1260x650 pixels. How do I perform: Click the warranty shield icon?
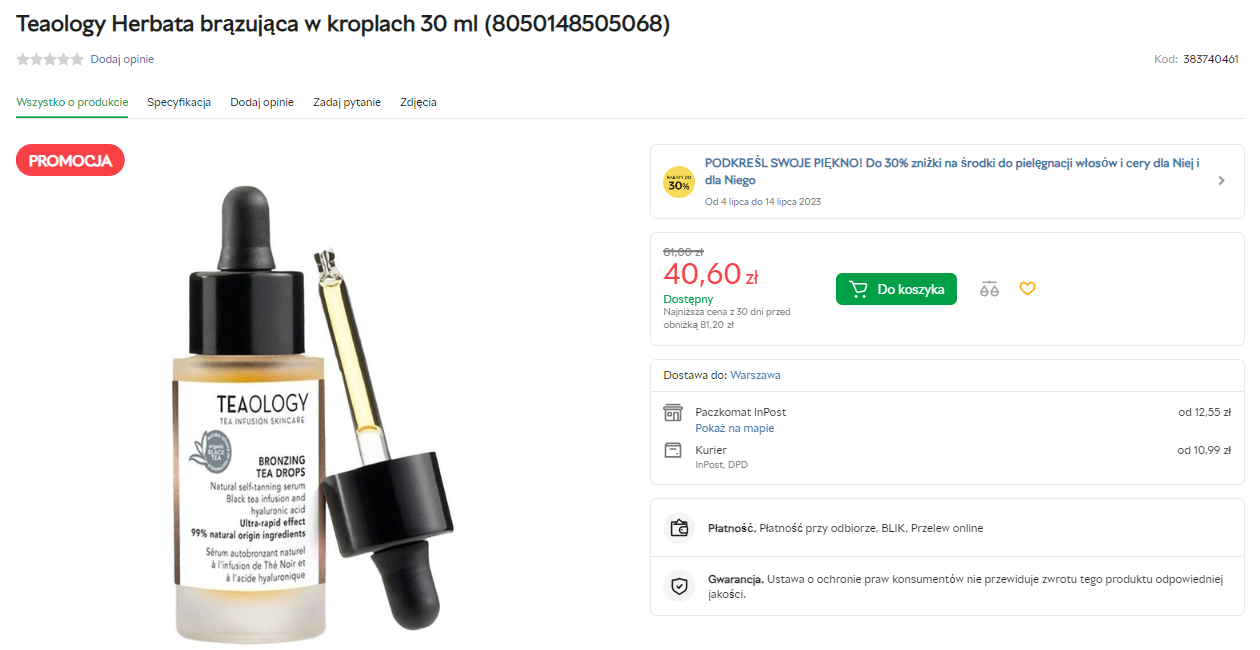(x=680, y=586)
